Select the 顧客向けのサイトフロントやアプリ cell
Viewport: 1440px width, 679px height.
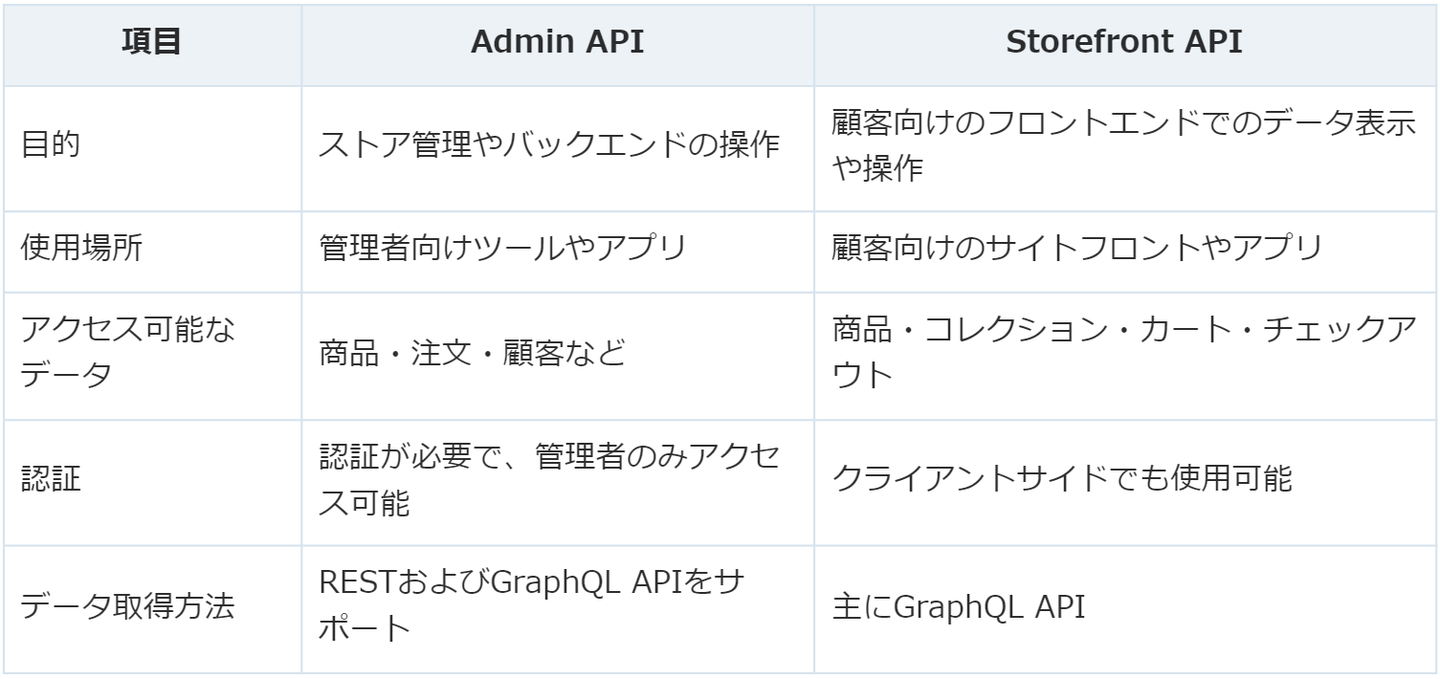click(x=1077, y=248)
